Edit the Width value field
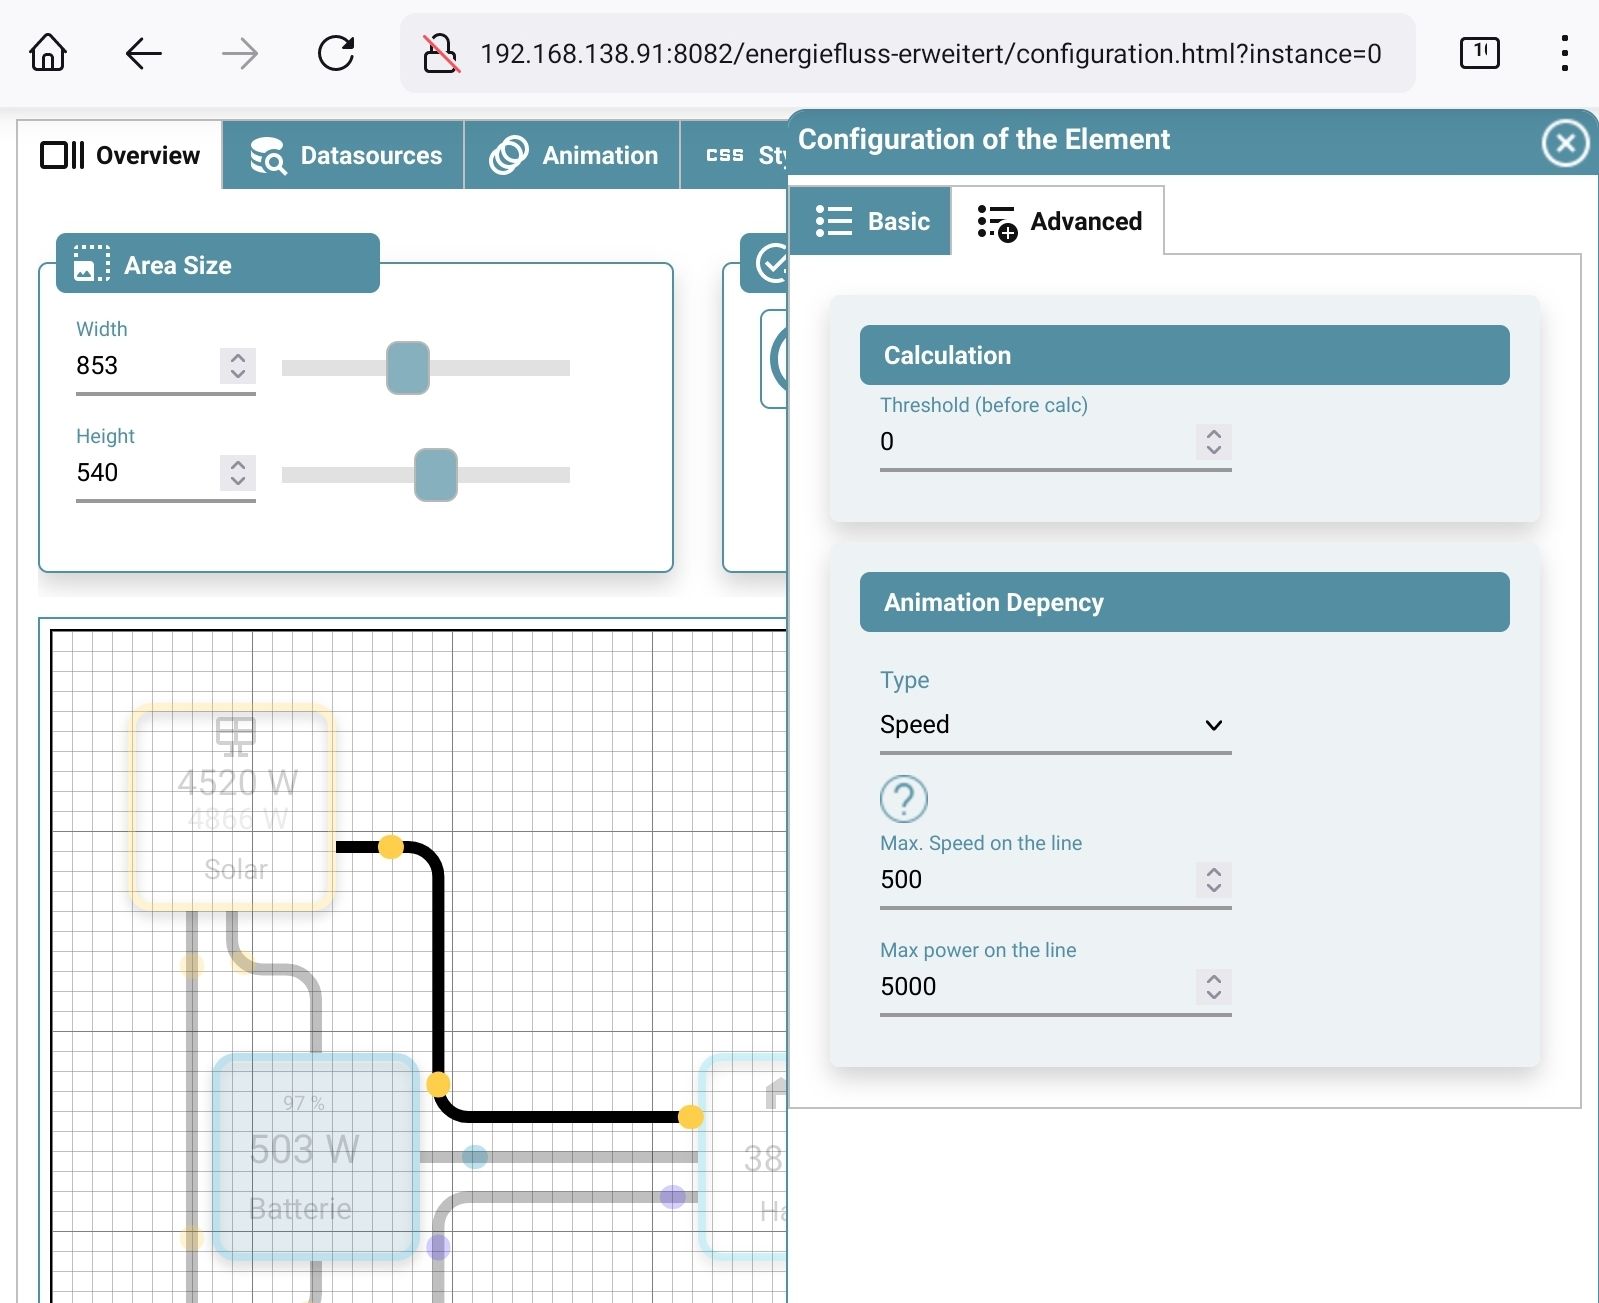The height and width of the screenshot is (1303, 1599). (x=146, y=366)
